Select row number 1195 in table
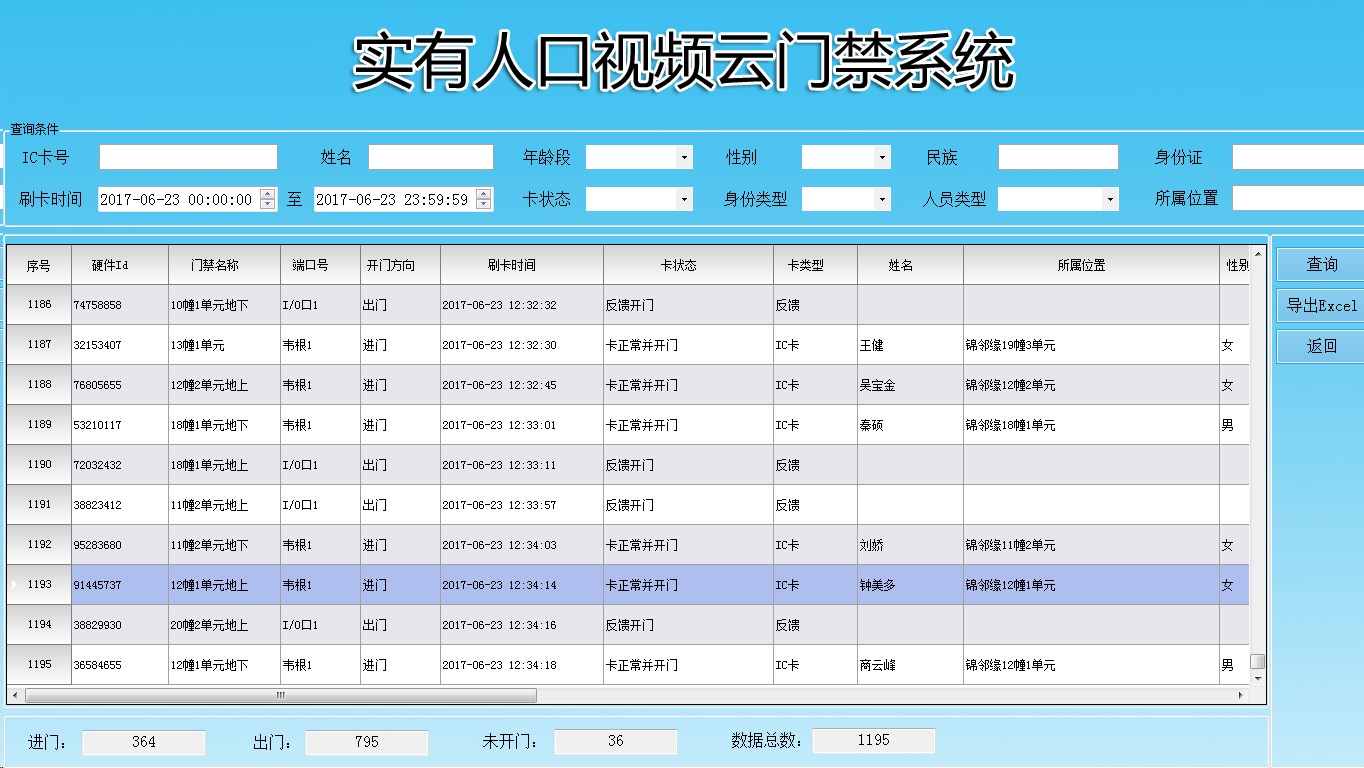Screen dimensions: 1364x768 [39, 665]
